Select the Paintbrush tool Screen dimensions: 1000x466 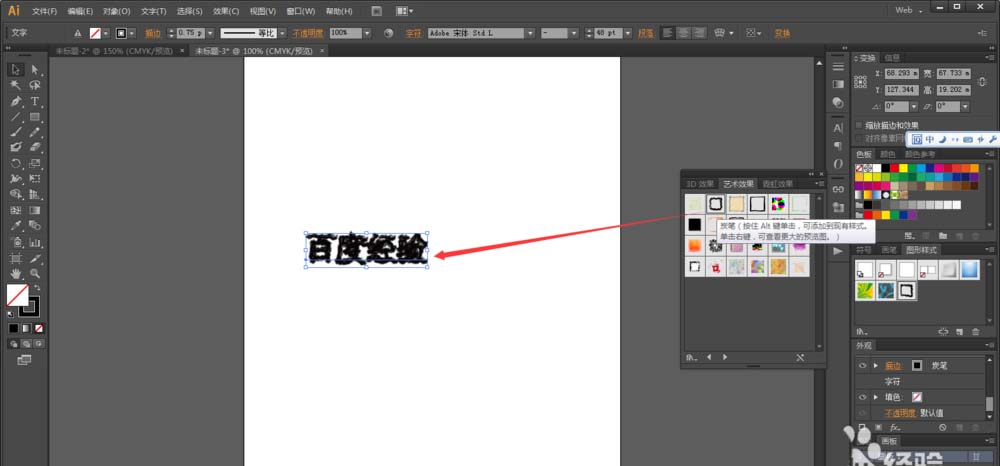17,132
